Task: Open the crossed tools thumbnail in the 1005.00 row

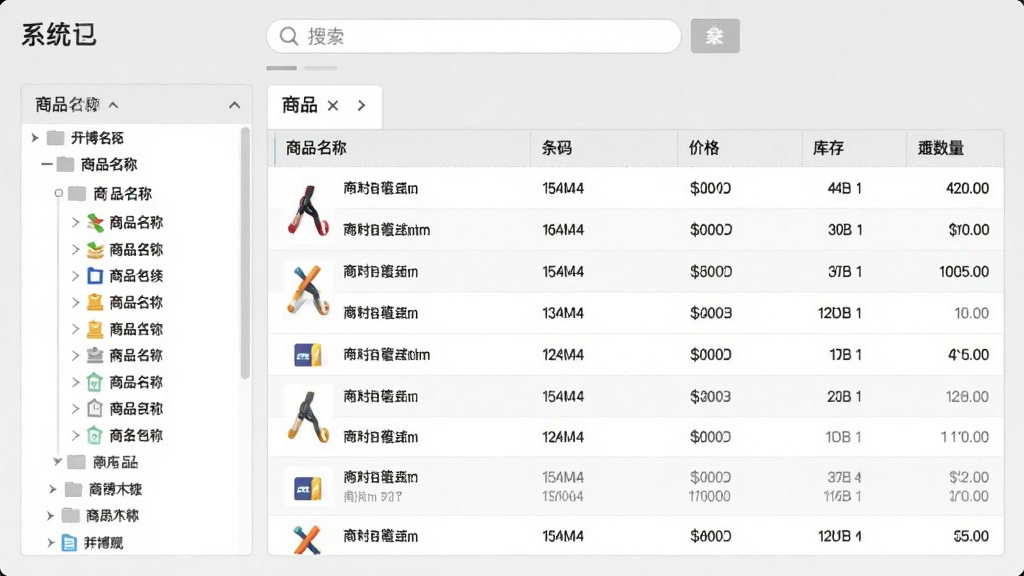Action: point(308,291)
